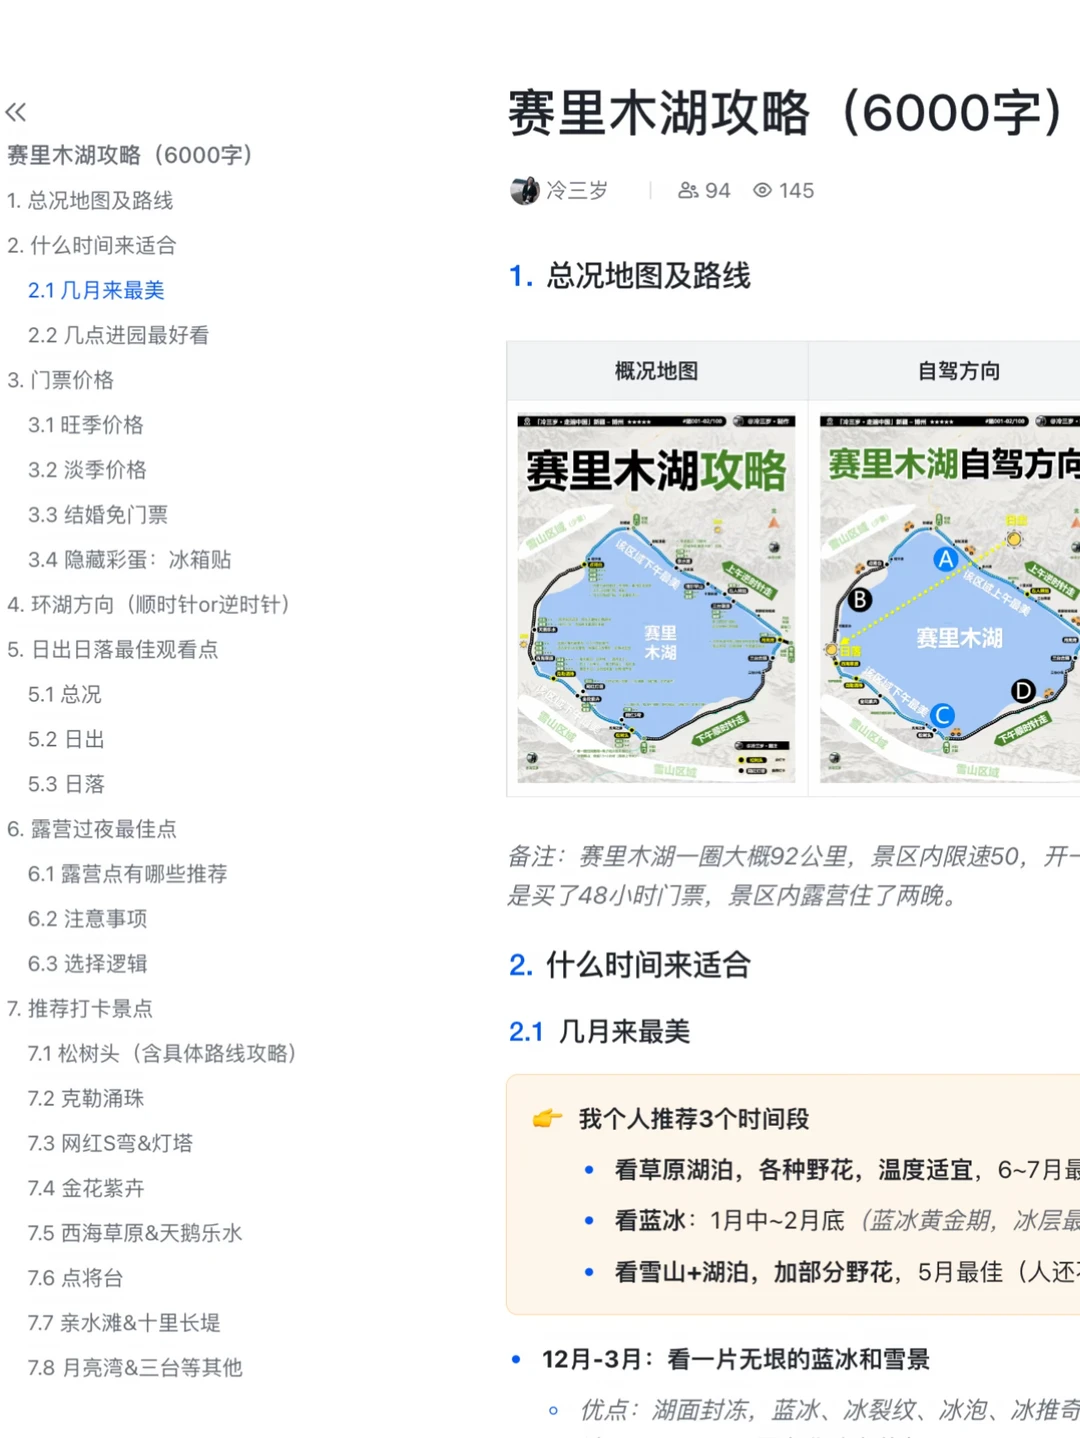Go to 6. 露营过夜最佳点 in outline
The height and width of the screenshot is (1438, 1080).
click(92, 829)
